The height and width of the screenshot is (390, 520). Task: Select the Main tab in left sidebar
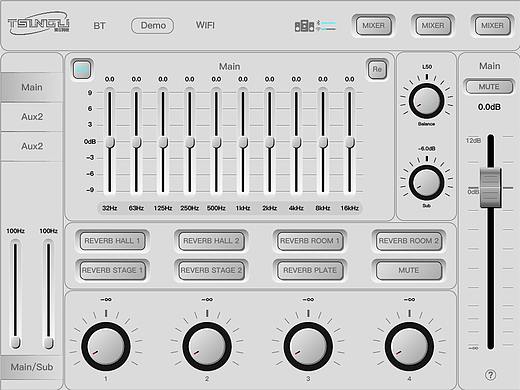click(32, 87)
